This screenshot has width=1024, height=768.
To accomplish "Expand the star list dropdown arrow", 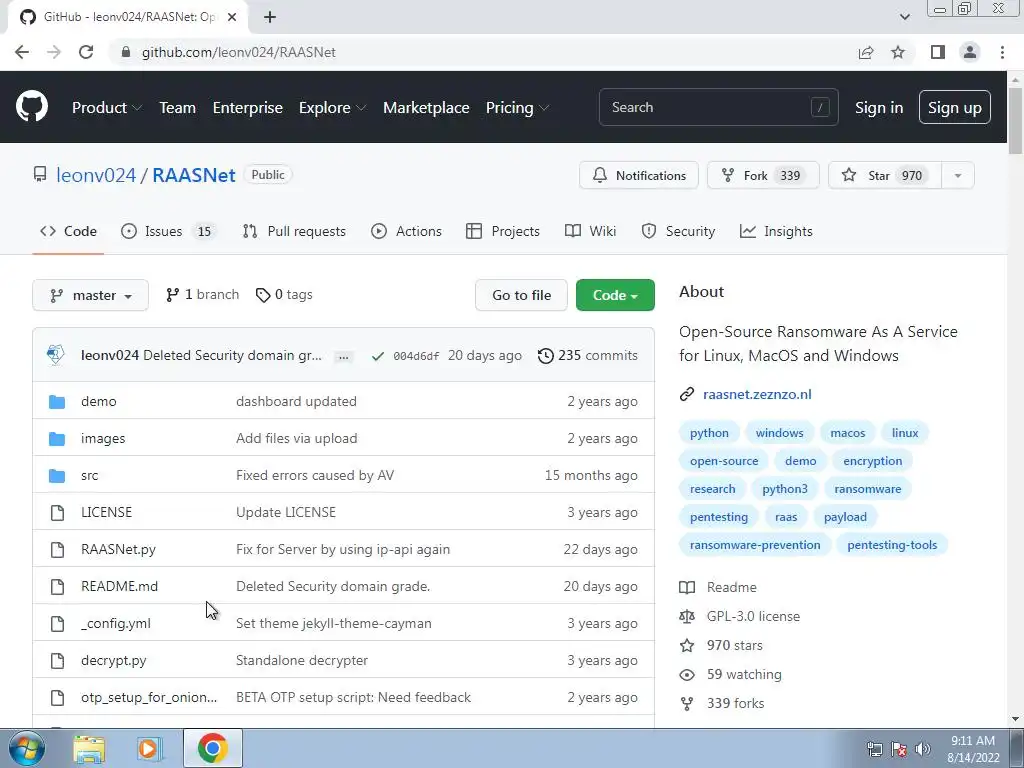I will pos(957,176).
